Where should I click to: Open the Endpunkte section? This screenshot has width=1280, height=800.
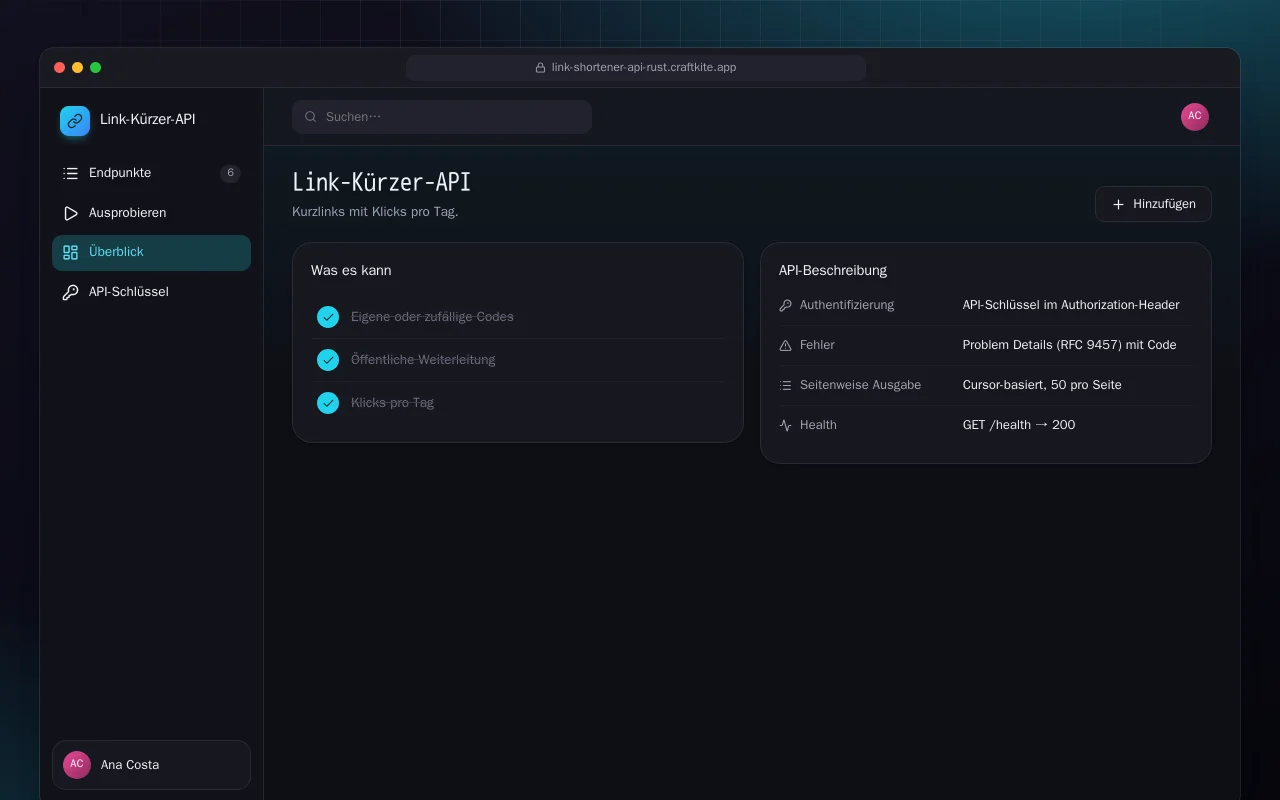(x=151, y=173)
